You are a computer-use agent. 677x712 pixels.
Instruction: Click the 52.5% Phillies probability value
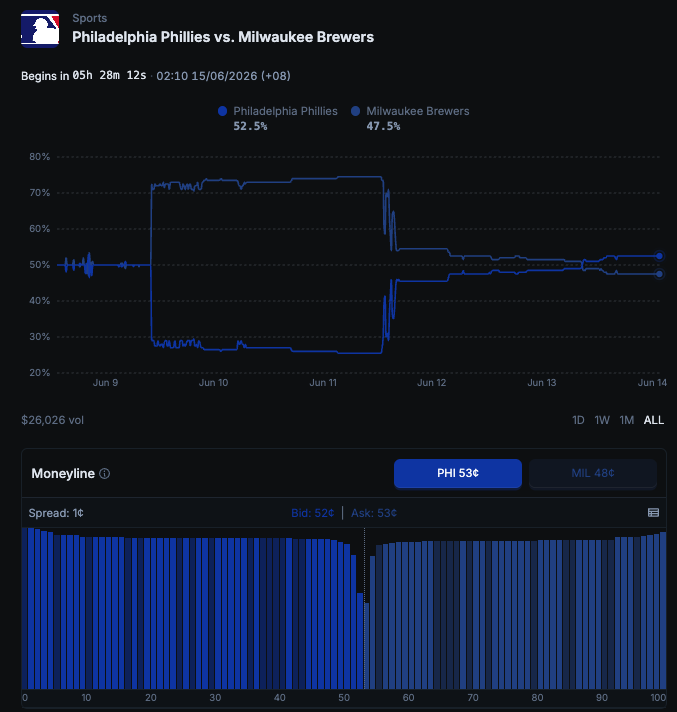pyautogui.click(x=250, y=126)
